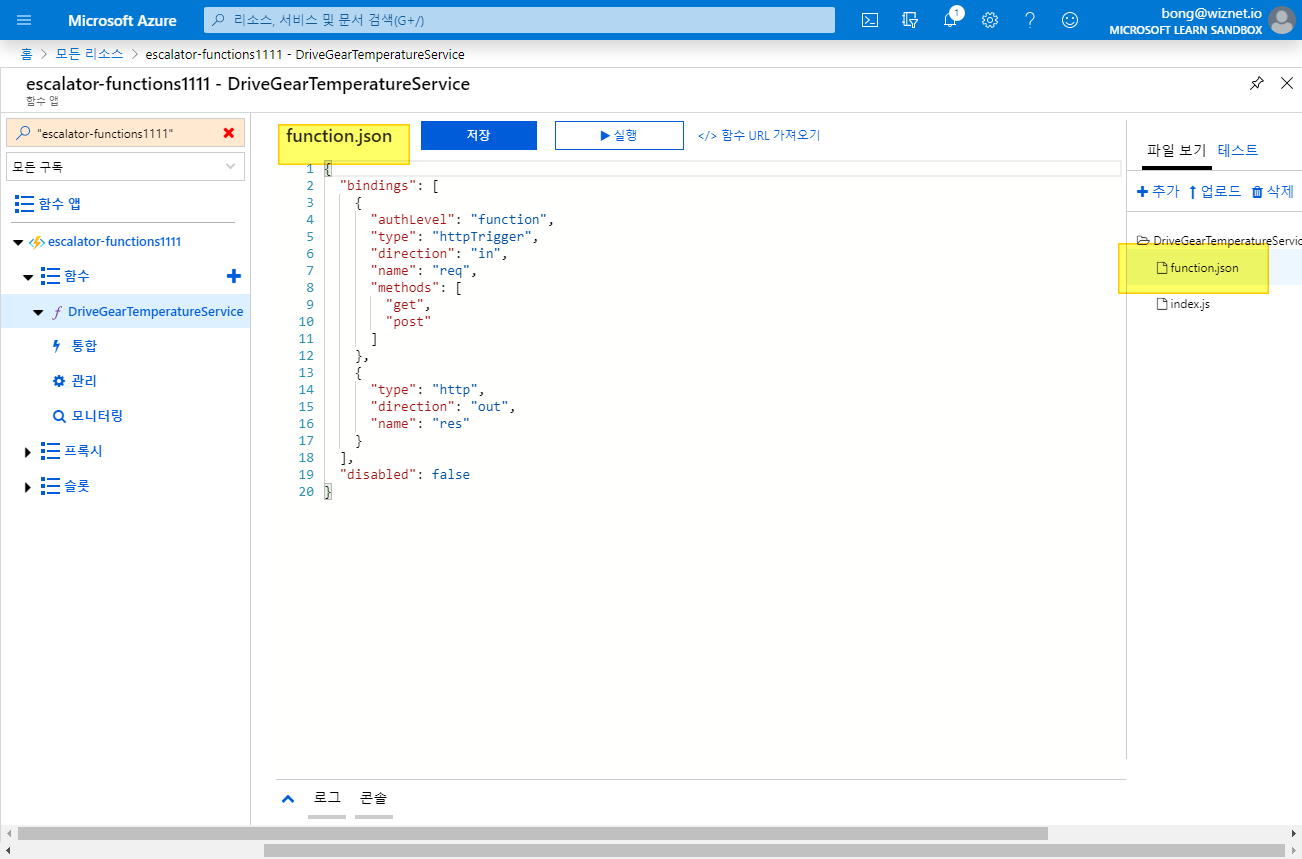Viewport: 1302px width, 859px height.
Task: Collapse the escalator-functions1111 app node
Action: 18,242
